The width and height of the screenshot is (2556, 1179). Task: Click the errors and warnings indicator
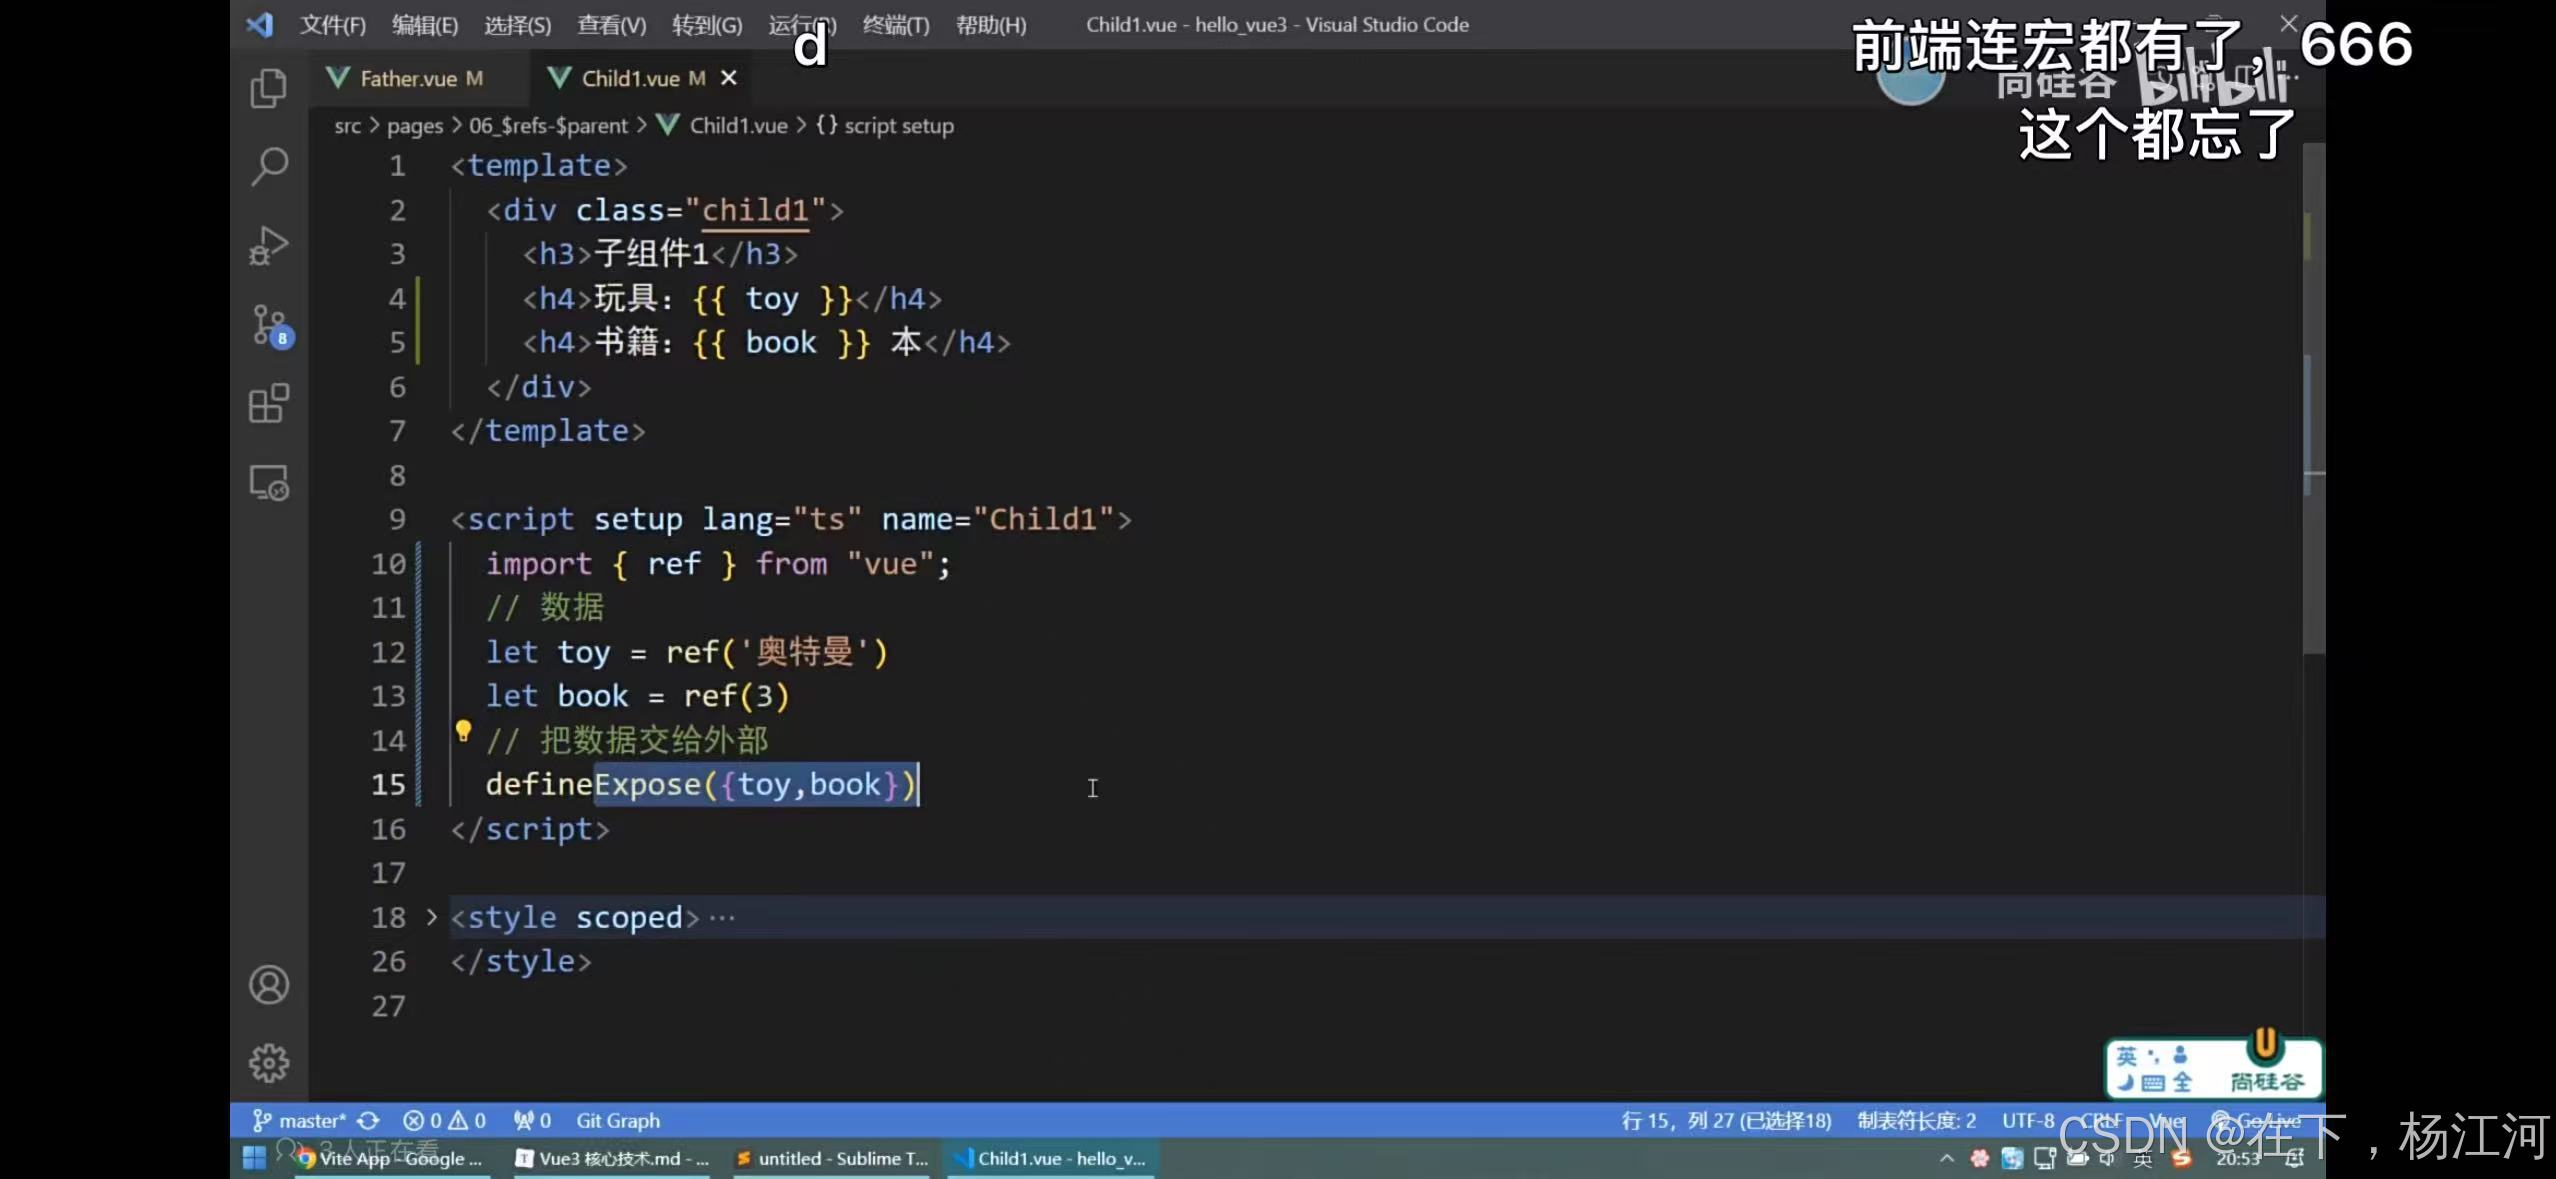445,1120
